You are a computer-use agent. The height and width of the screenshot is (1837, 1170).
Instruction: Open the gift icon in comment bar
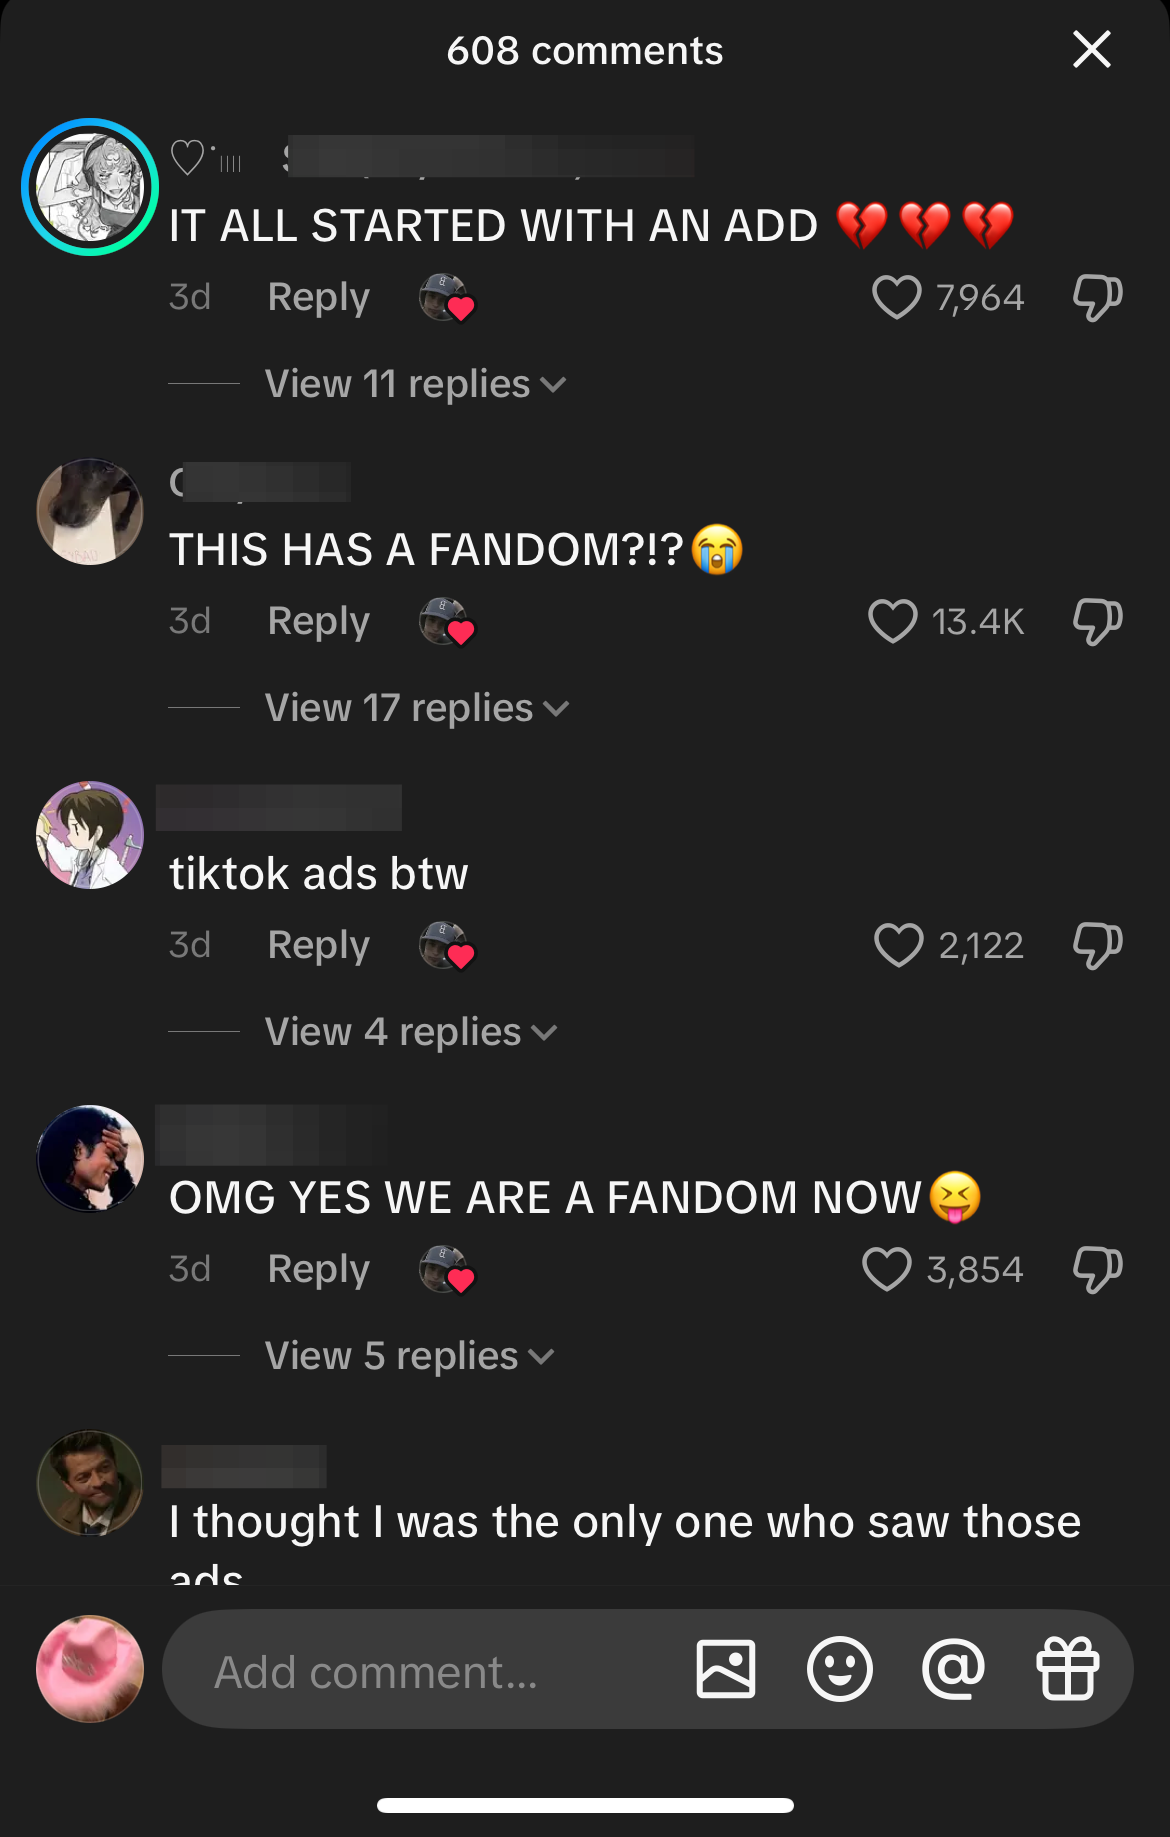[x=1068, y=1669]
